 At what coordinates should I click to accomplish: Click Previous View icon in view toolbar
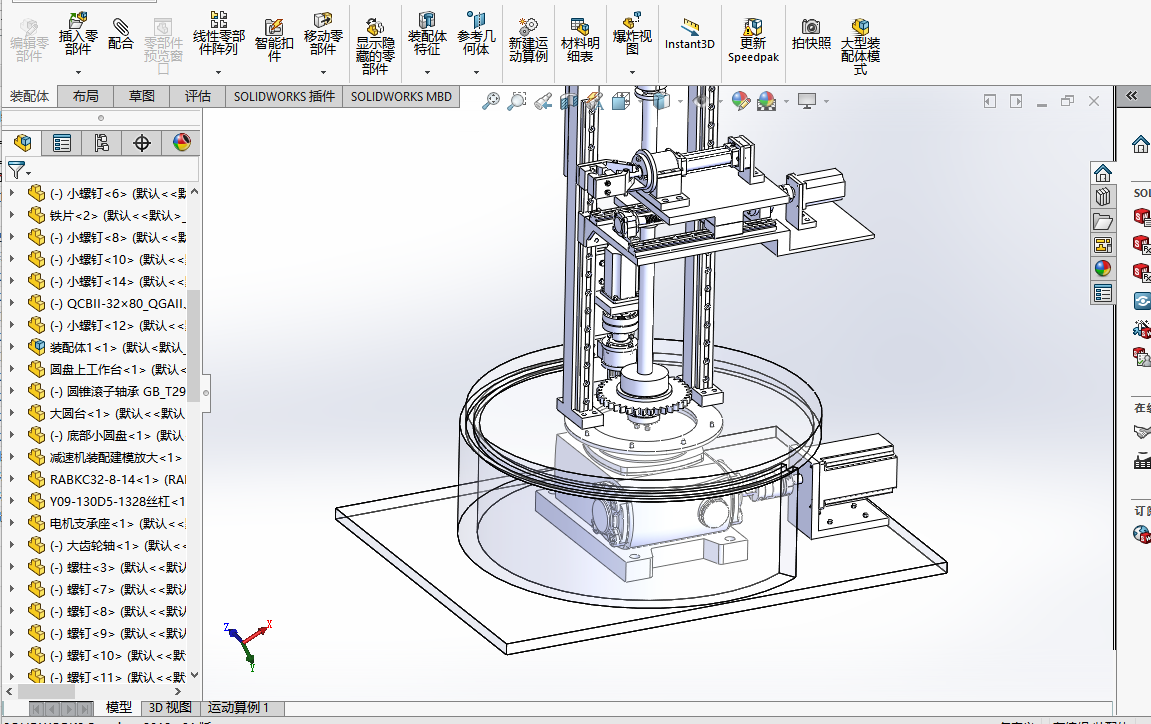(x=543, y=101)
